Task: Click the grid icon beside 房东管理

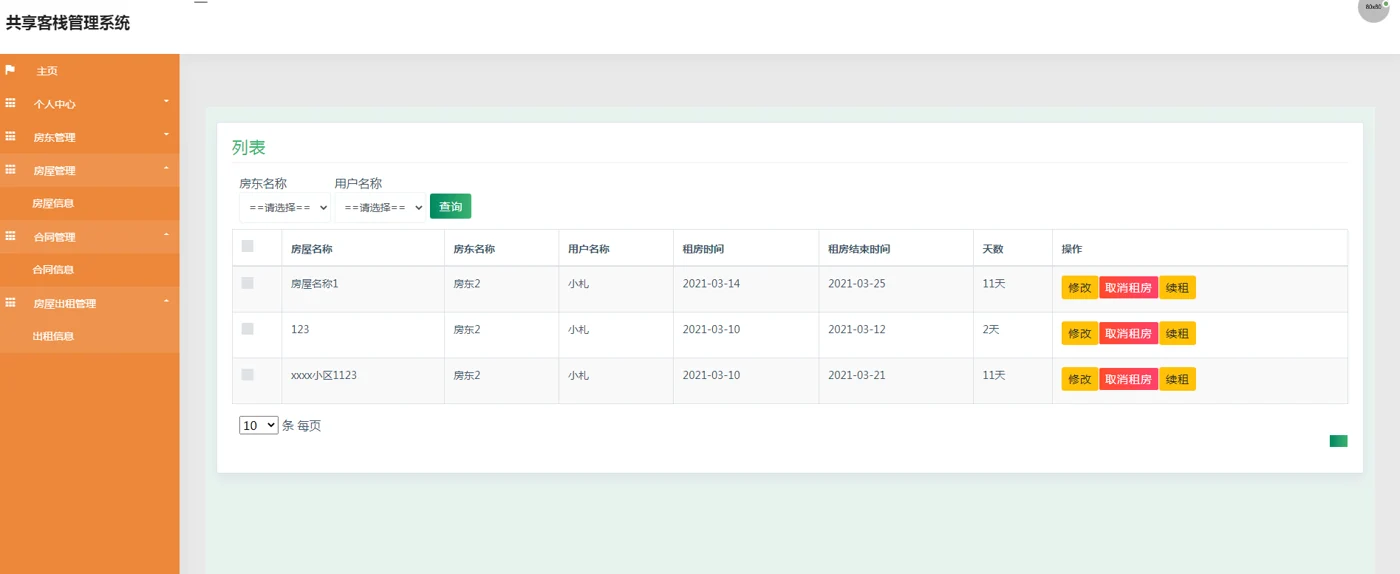Action: (10, 136)
